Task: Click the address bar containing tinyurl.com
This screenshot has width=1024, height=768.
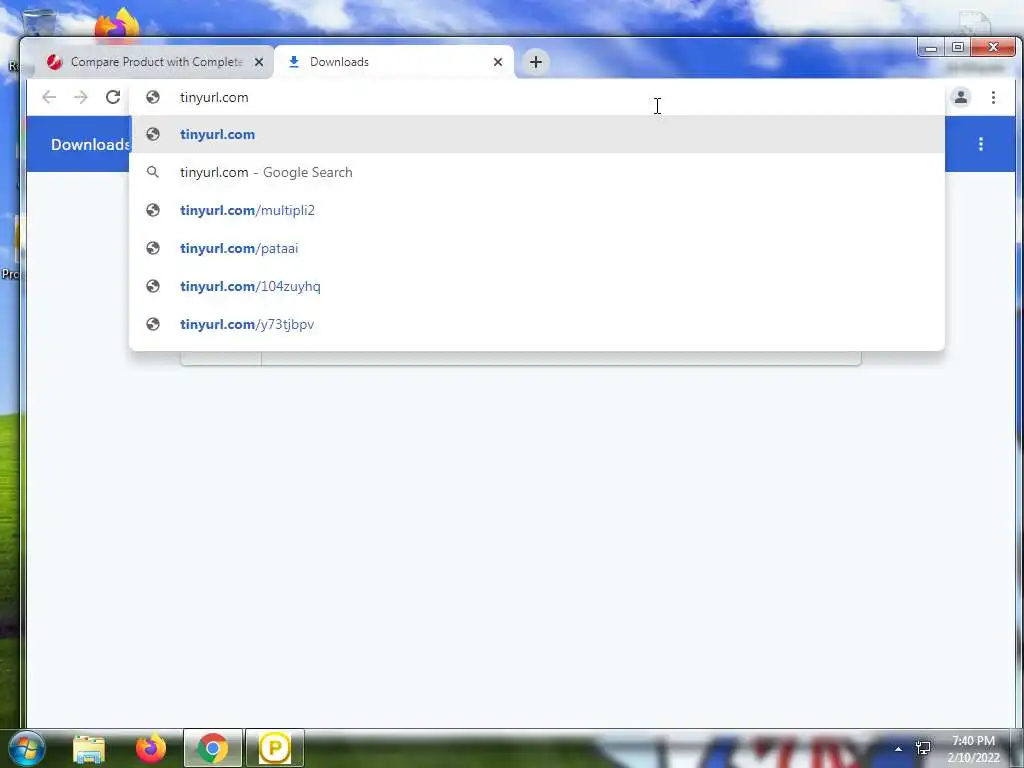Action: coord(537,97)
